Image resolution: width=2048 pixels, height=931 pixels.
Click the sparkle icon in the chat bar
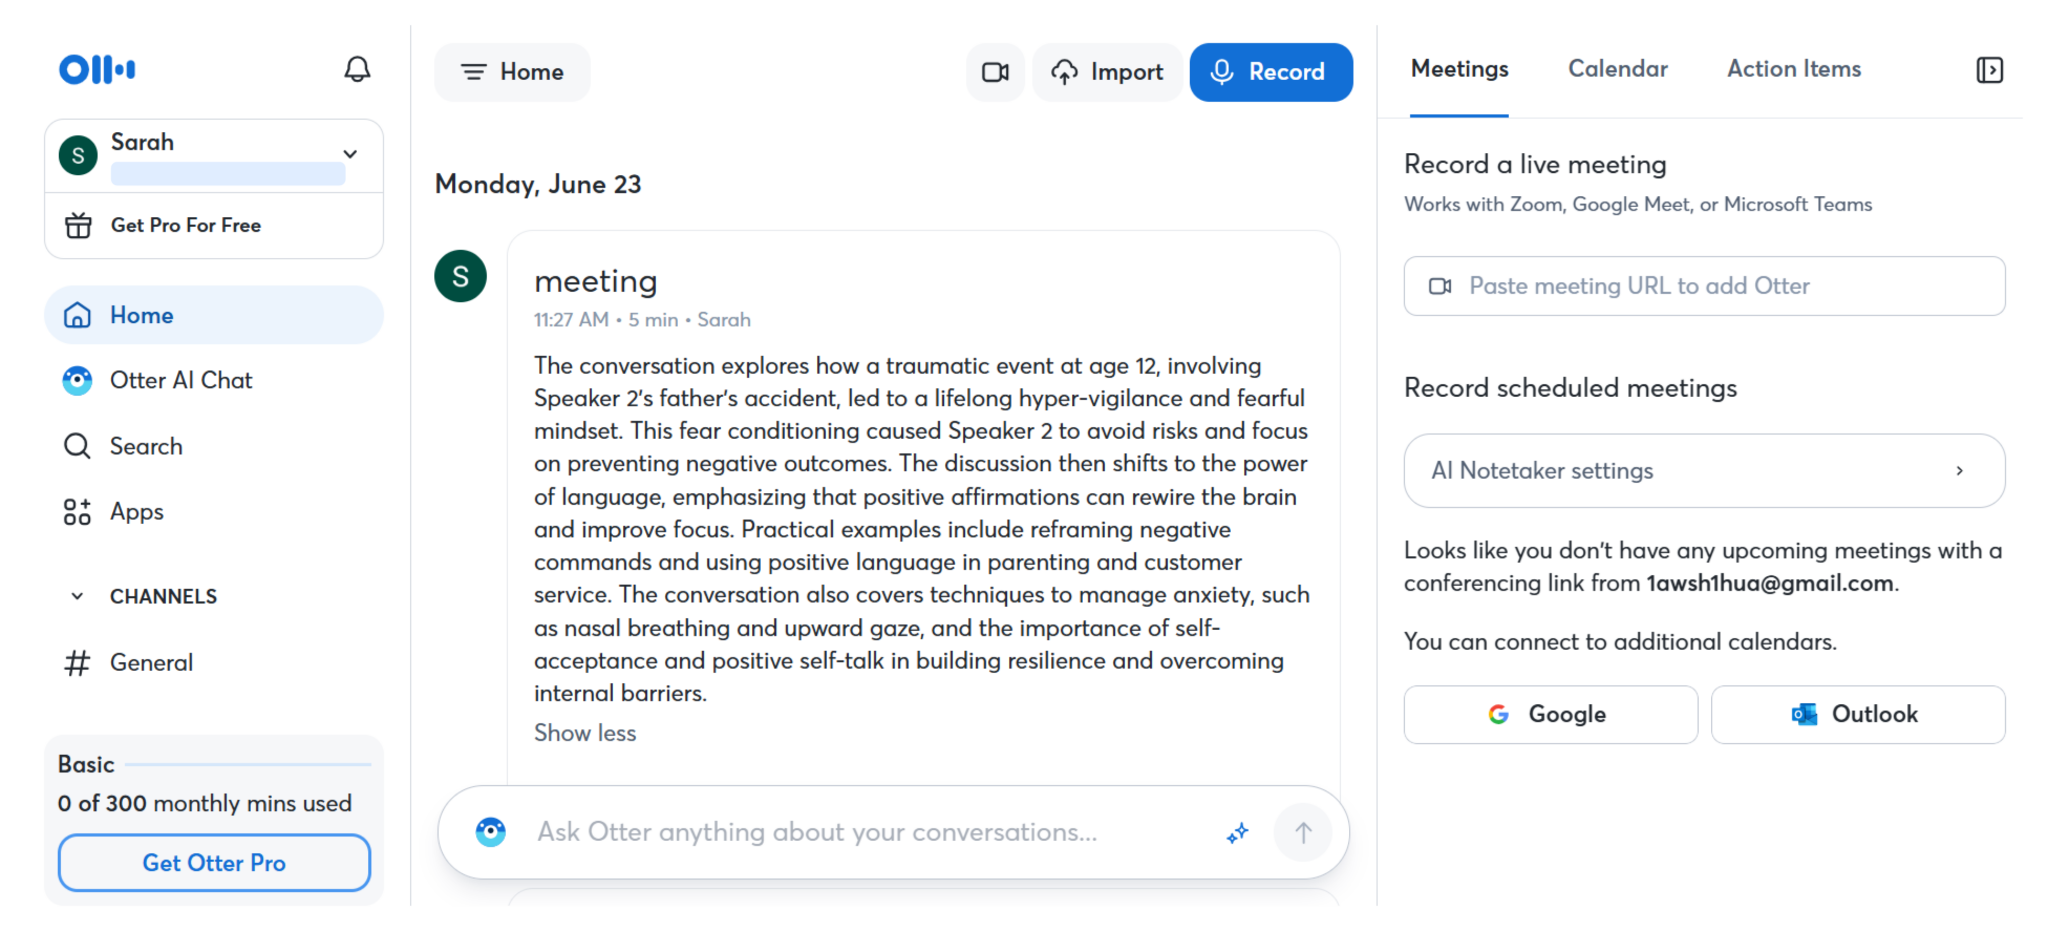point(1237,832)
